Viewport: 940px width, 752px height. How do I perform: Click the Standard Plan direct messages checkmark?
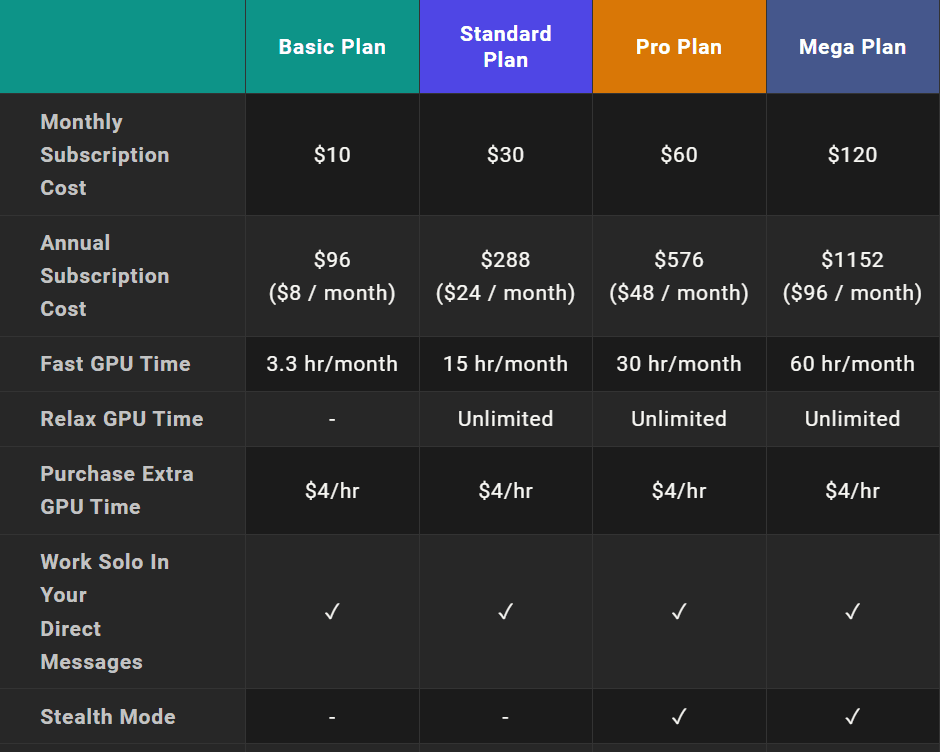tap(505, 612)
